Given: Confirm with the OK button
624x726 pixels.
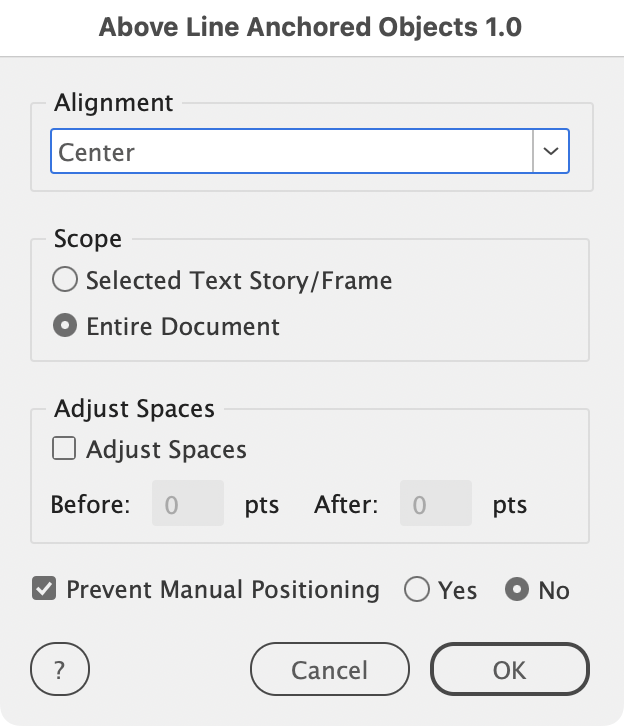Looking at the screenshot, I should (x=509, y=669).
